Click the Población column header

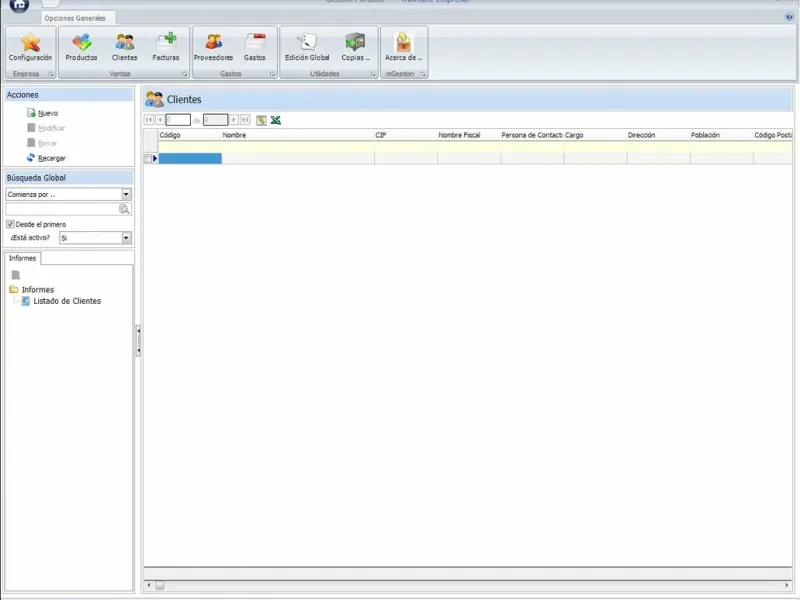click(721, 135)
